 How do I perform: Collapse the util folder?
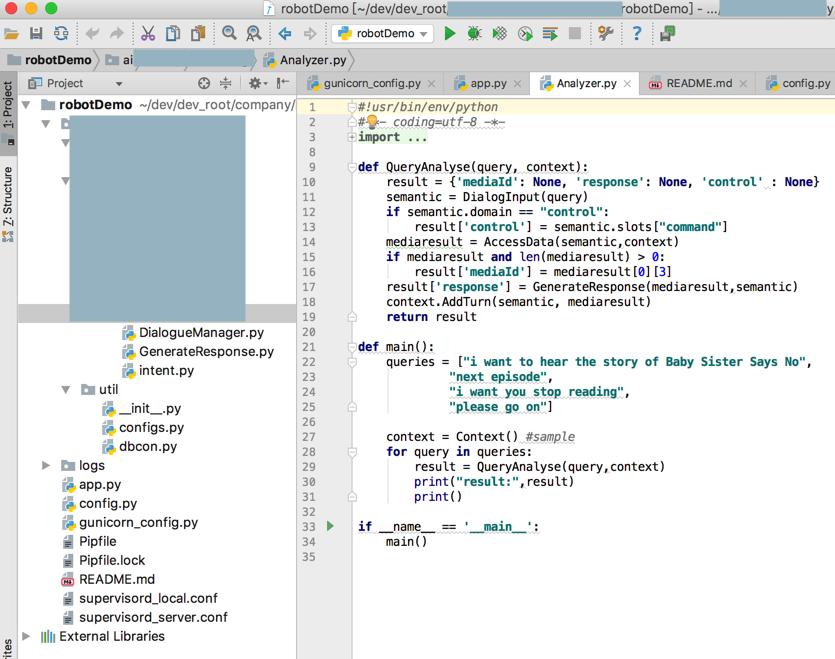[66, 390]
